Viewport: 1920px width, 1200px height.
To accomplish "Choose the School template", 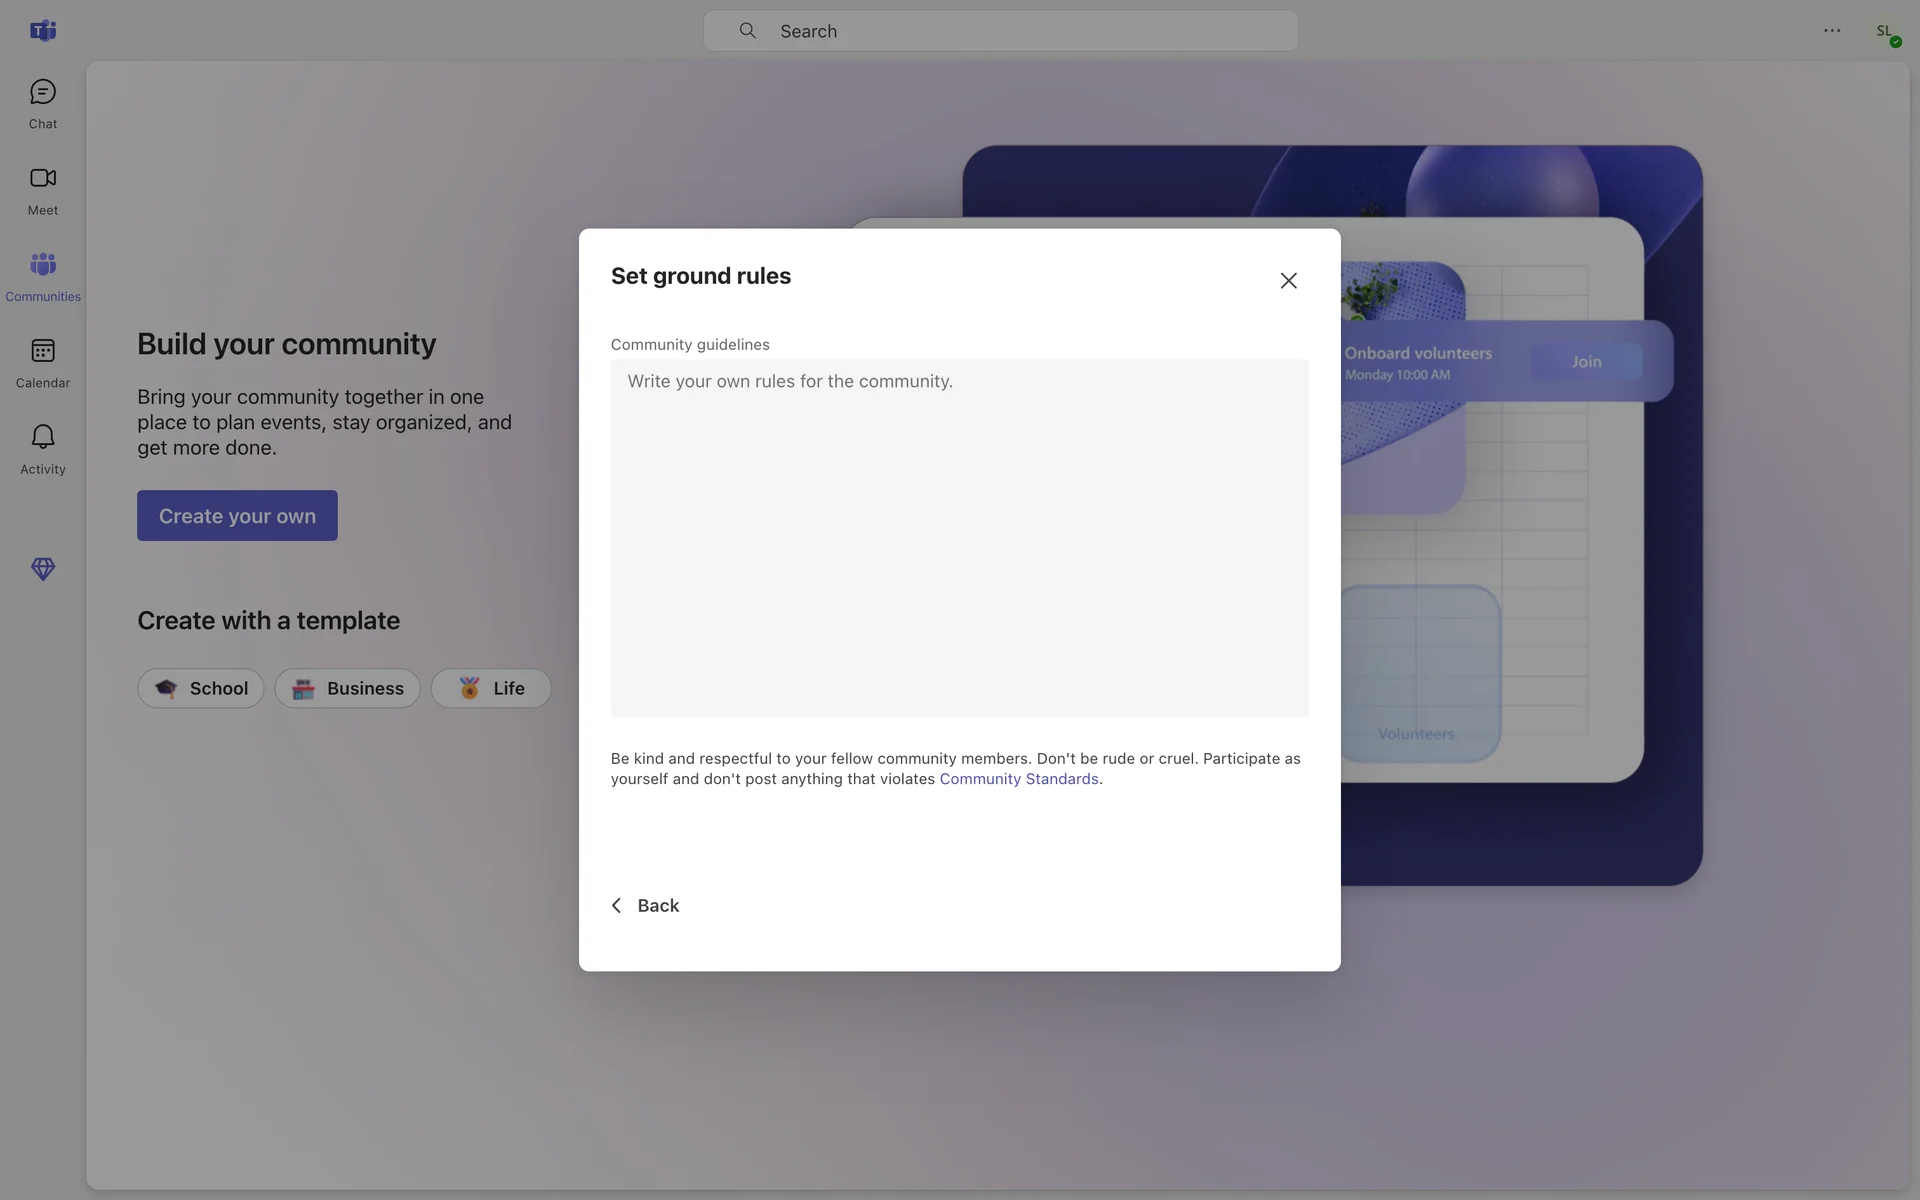I will pyautogui.click(x=201, y=688).
